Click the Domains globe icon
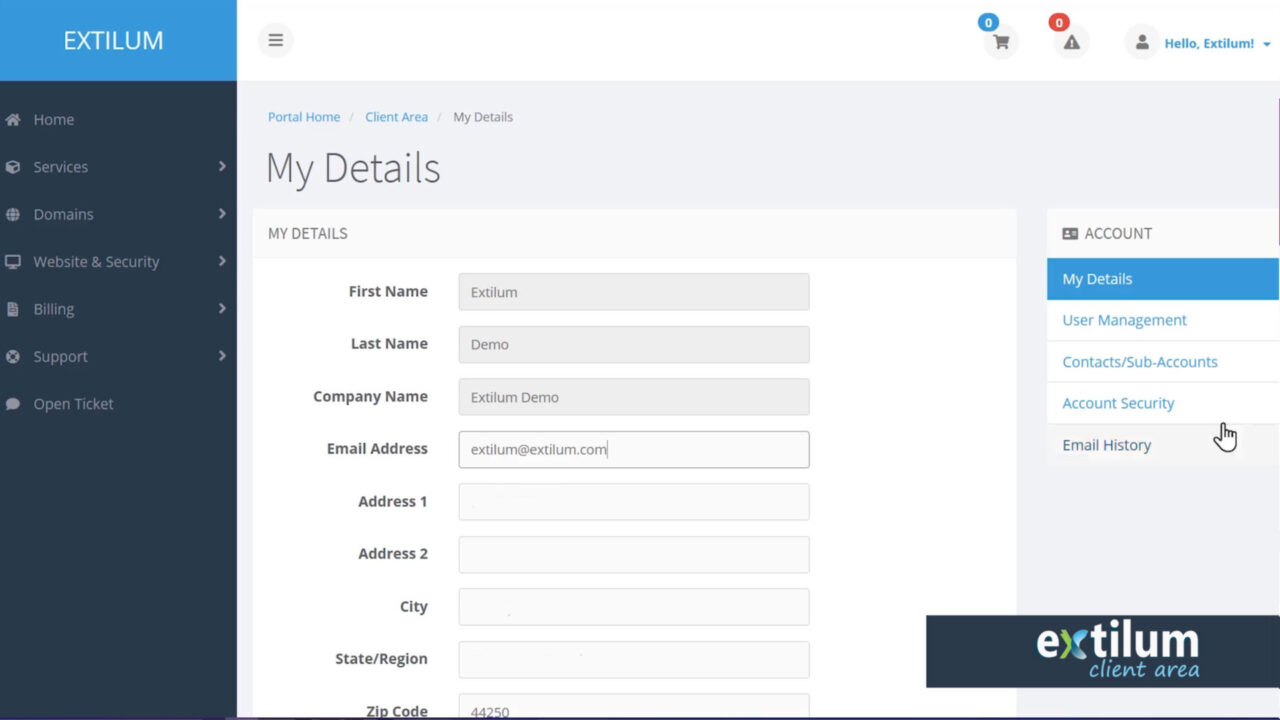The width and height of the screenshot is (1280, 720). tap(13, 214)
